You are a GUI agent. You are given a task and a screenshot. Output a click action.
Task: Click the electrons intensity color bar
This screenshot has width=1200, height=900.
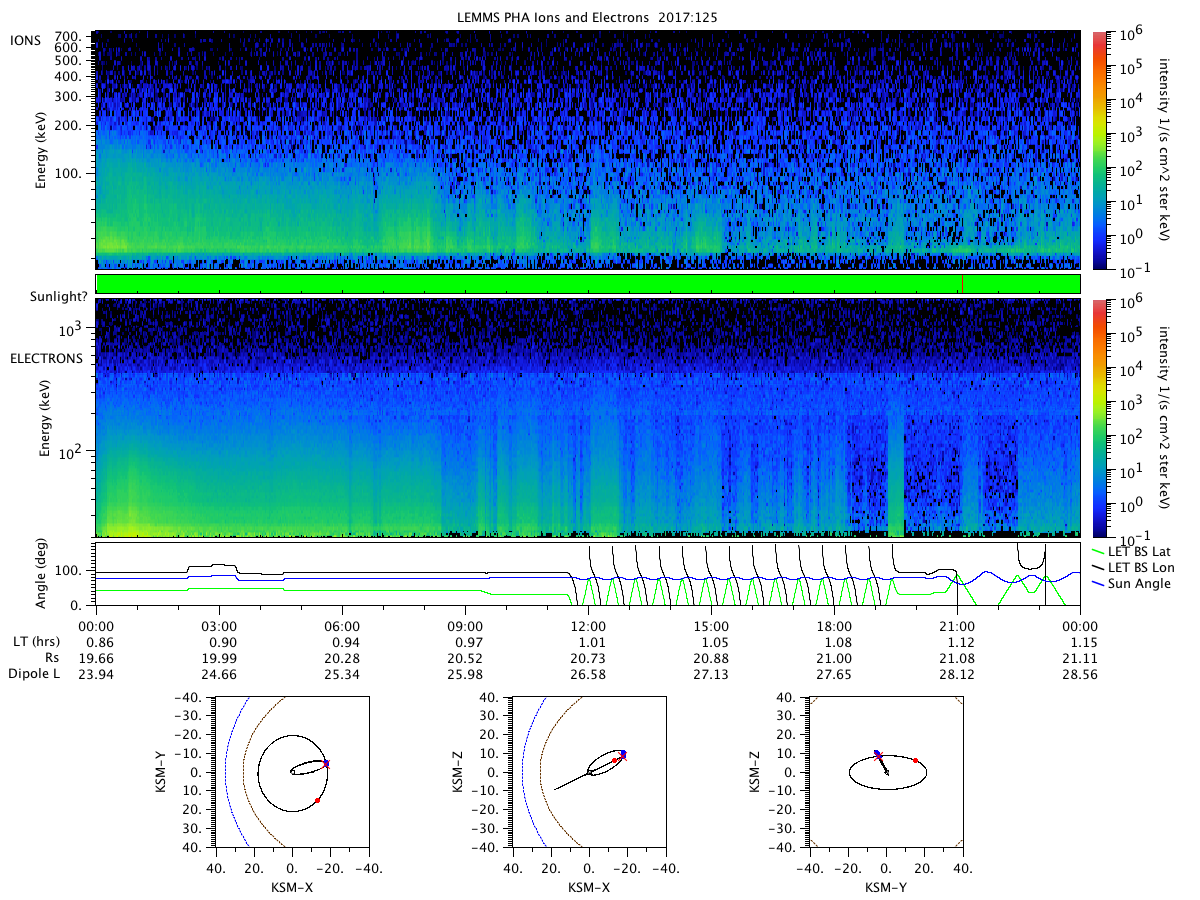coord(1098,418)
